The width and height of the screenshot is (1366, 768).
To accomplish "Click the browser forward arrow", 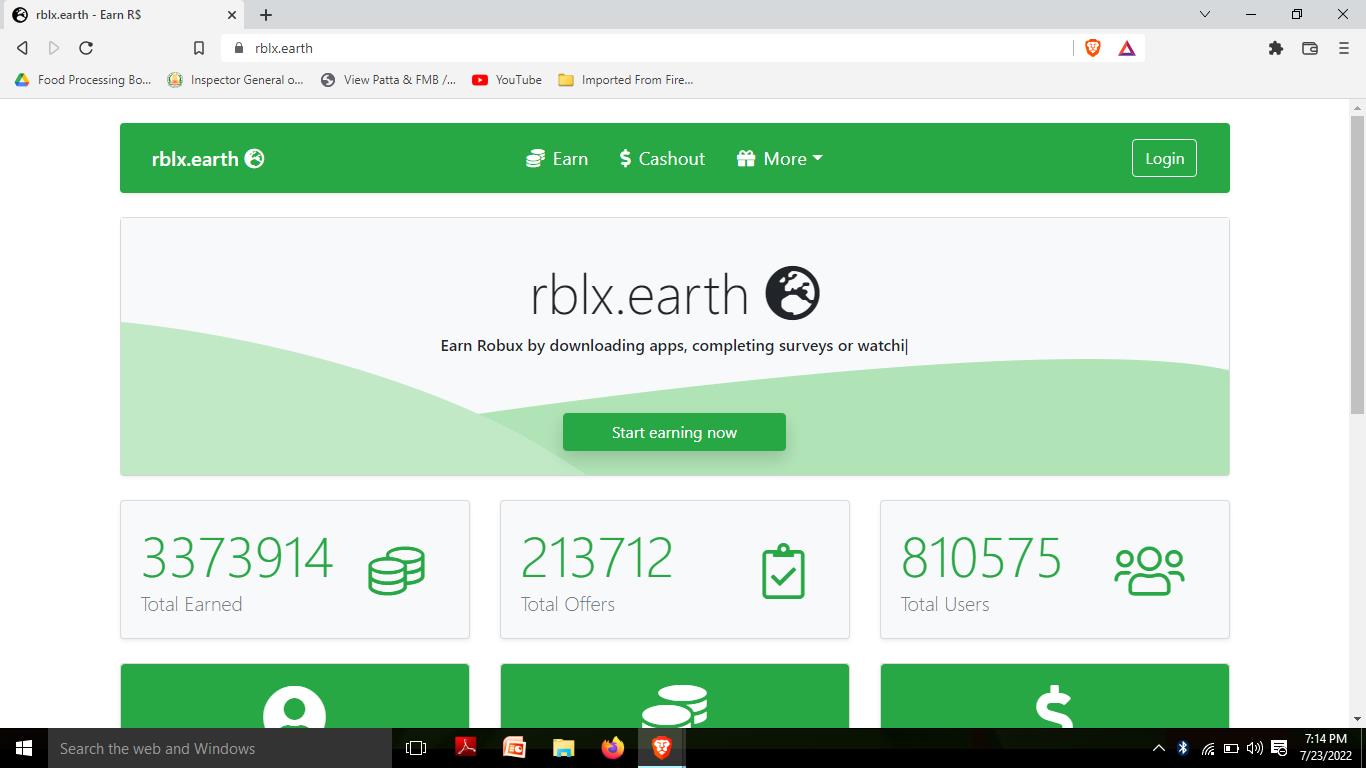I will 54,48.
